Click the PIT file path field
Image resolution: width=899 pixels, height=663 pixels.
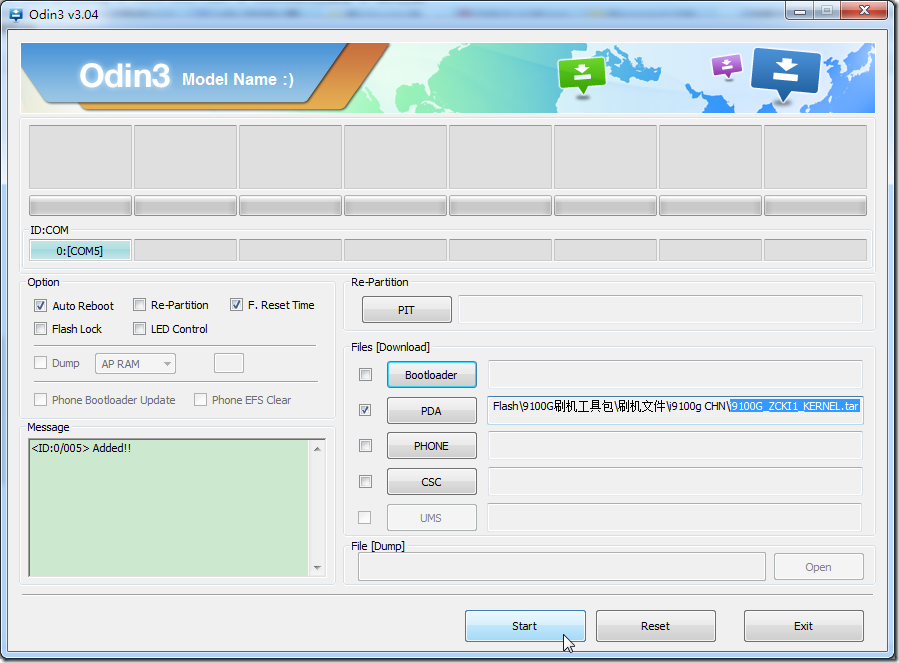coord(660,310)
